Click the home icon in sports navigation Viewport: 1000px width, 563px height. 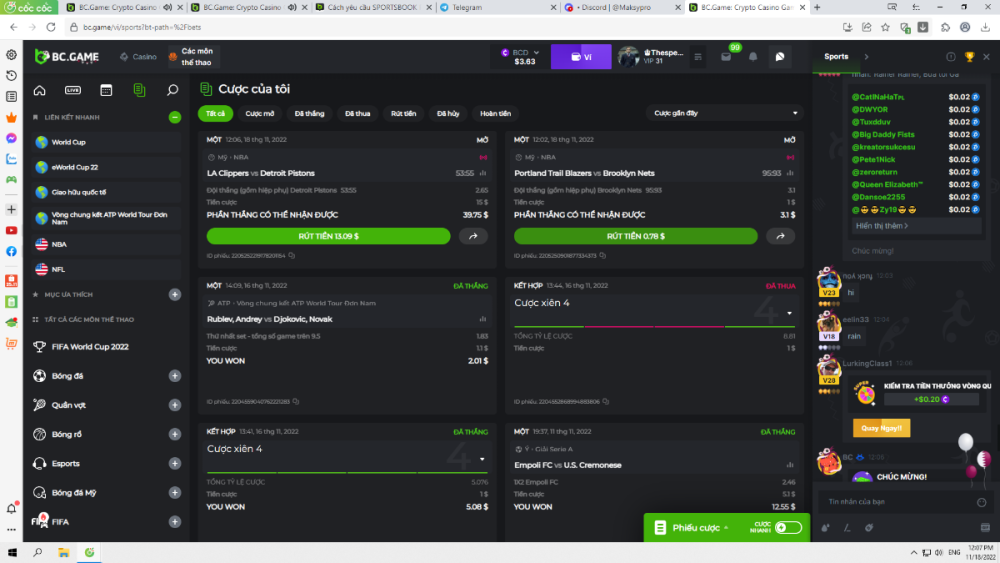pyautogui.click(x=39, y=90)
